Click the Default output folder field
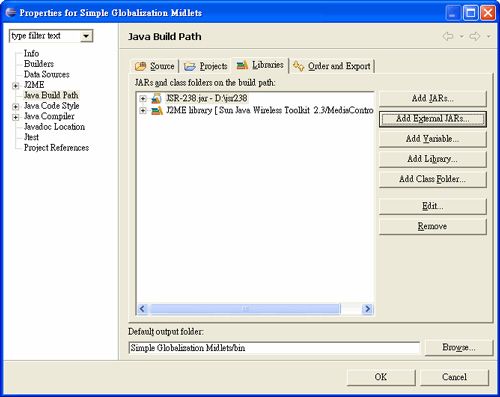Viewport: 500px width, 397px height. [274, 348]
